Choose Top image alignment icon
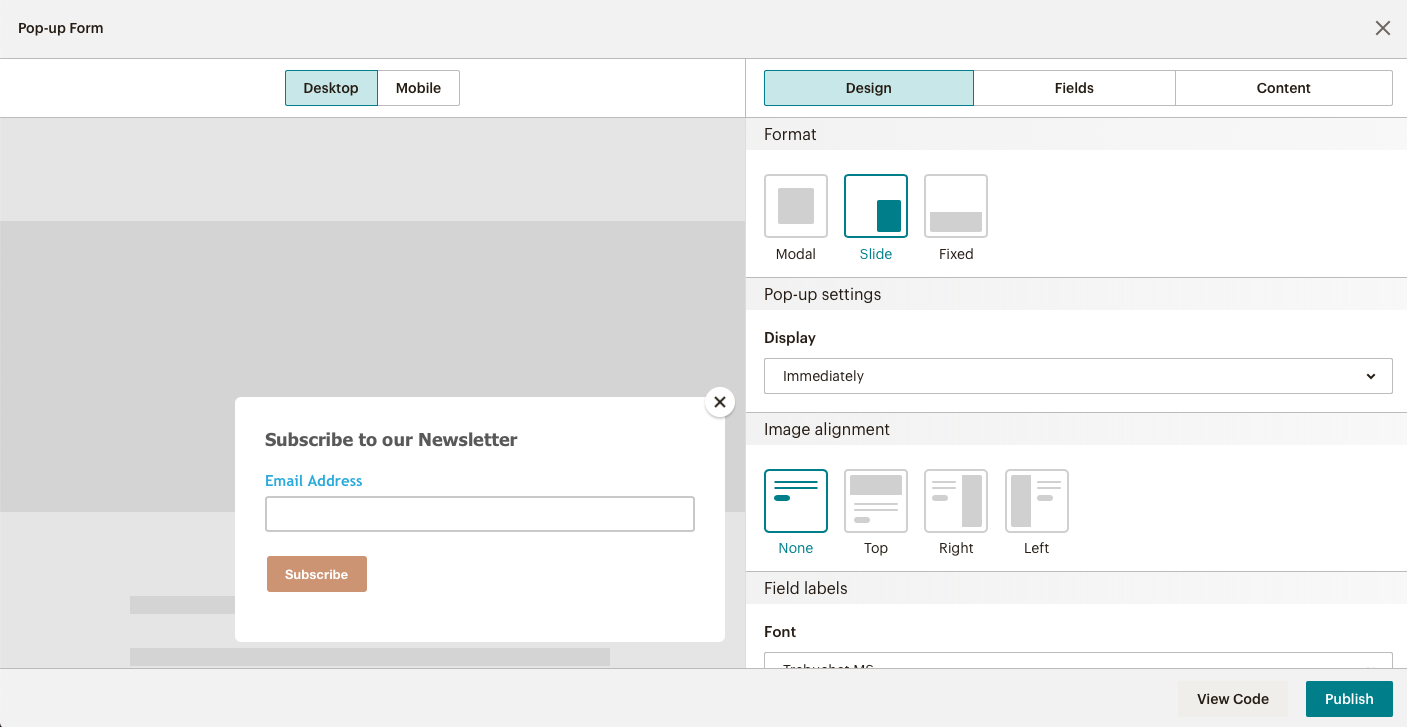This screenshot has height=727, width=1407. coord(875,501)
